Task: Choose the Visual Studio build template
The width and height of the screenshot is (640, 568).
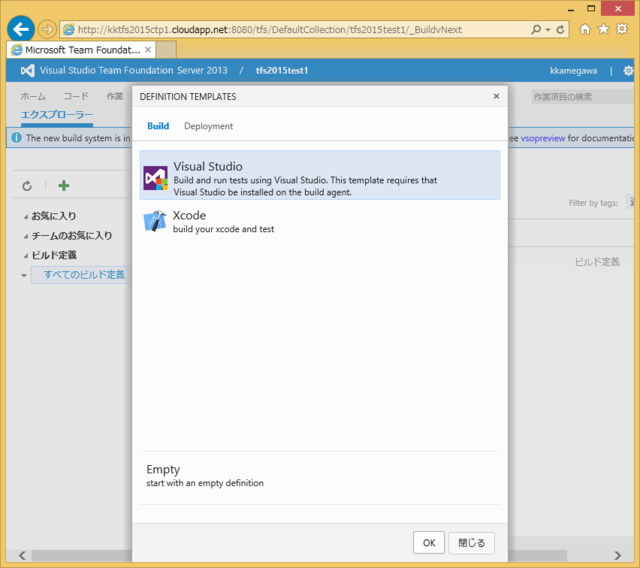Action: [x=320, y=175]
